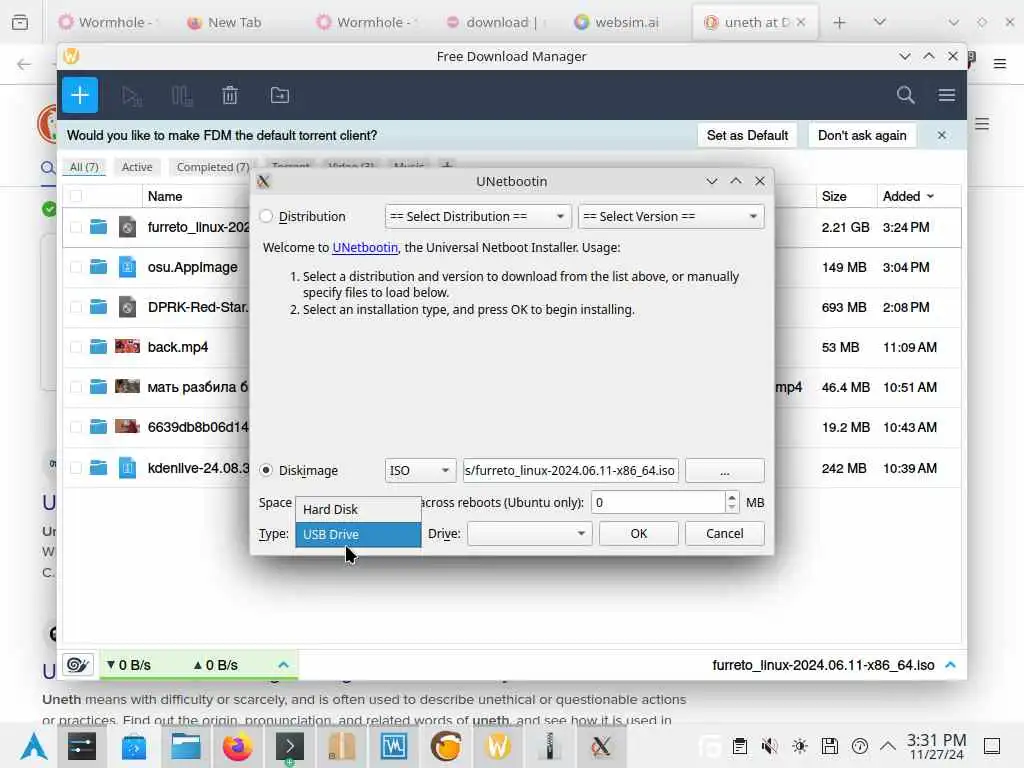Open folder icon for DPRK-Red-Star row
Viewport: 1024px width, 768px height.
click(99, 307)
